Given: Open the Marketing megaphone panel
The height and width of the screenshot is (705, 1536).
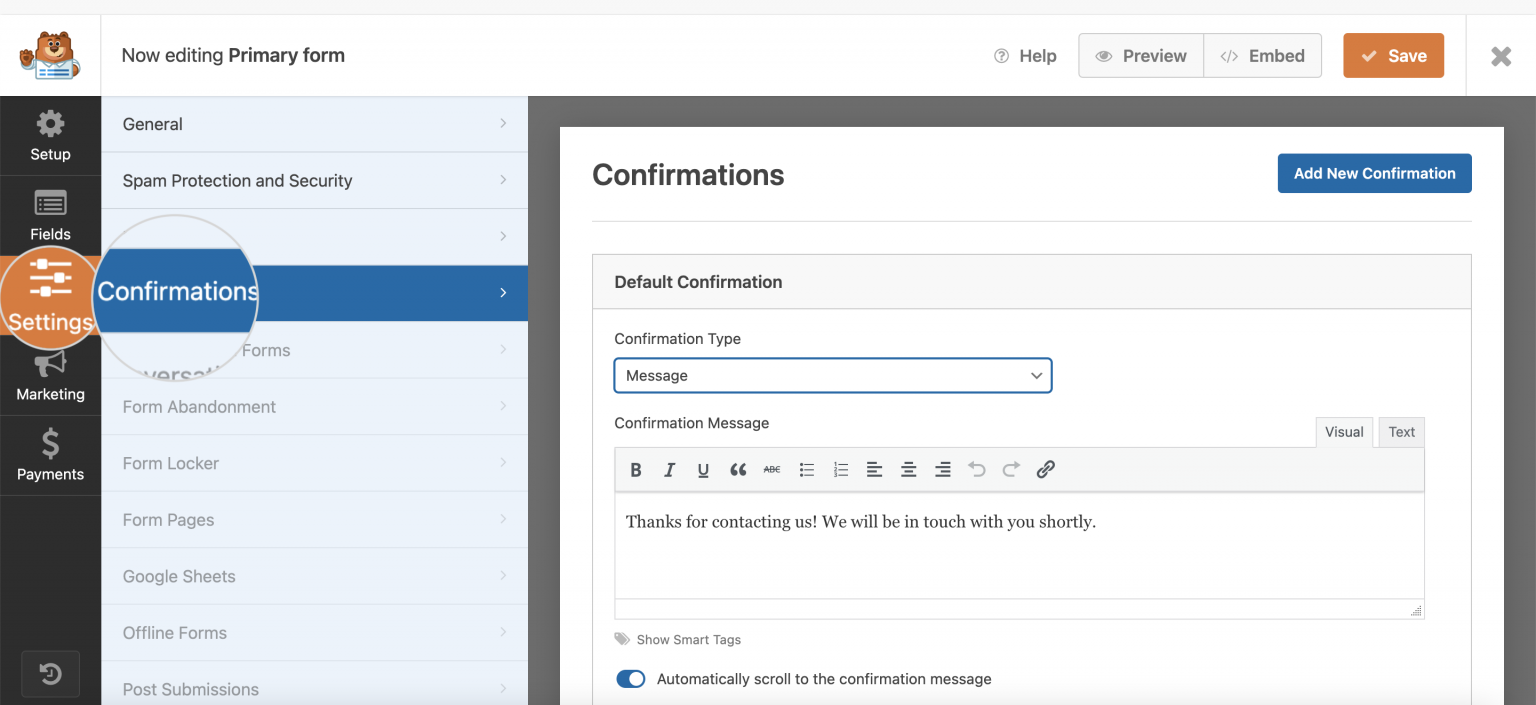Looking at the screenshot, I should 50,376.
